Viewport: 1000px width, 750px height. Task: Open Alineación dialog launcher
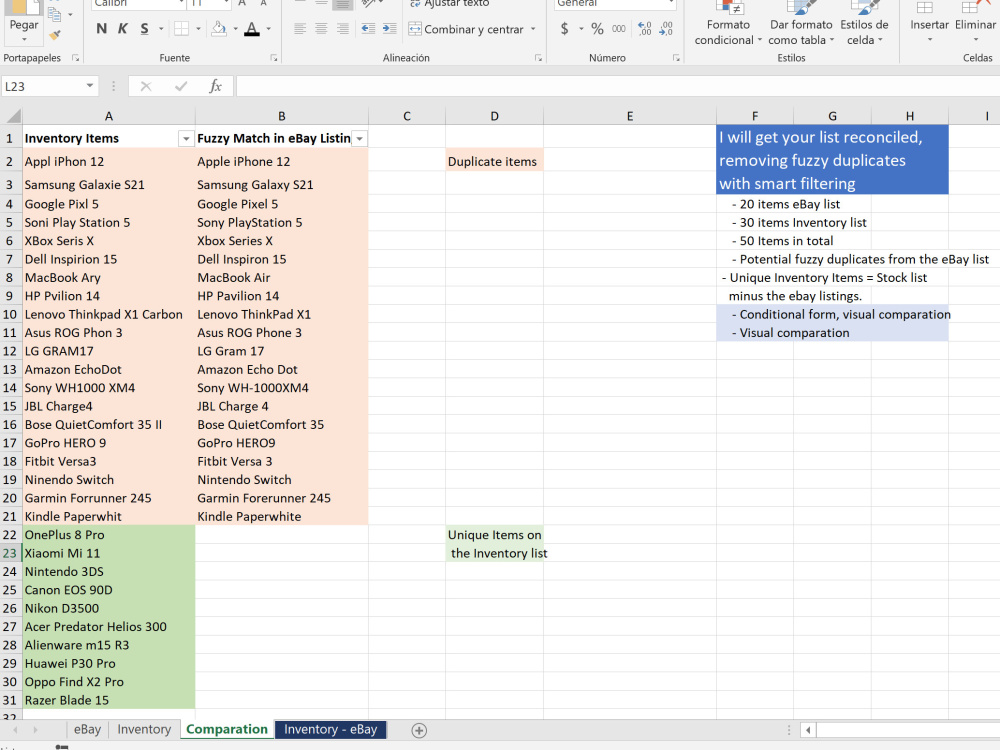pyautogui.click(x=538, y=58)
